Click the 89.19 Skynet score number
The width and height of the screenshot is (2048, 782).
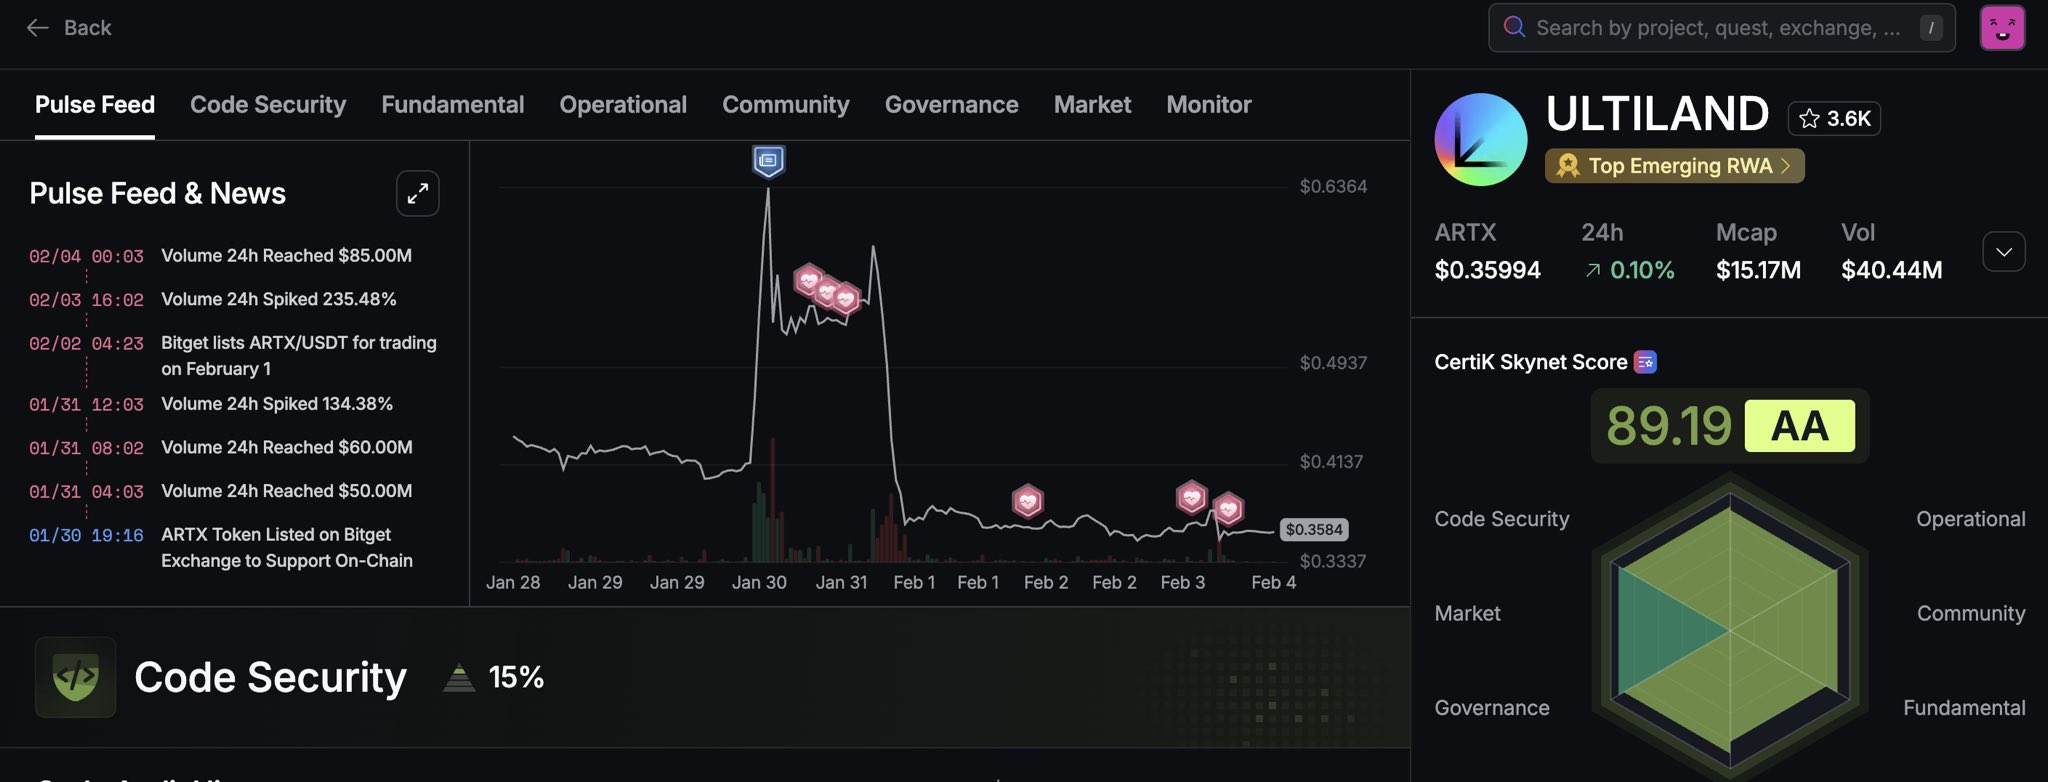pyautogui.click(x=1669, y=426)
